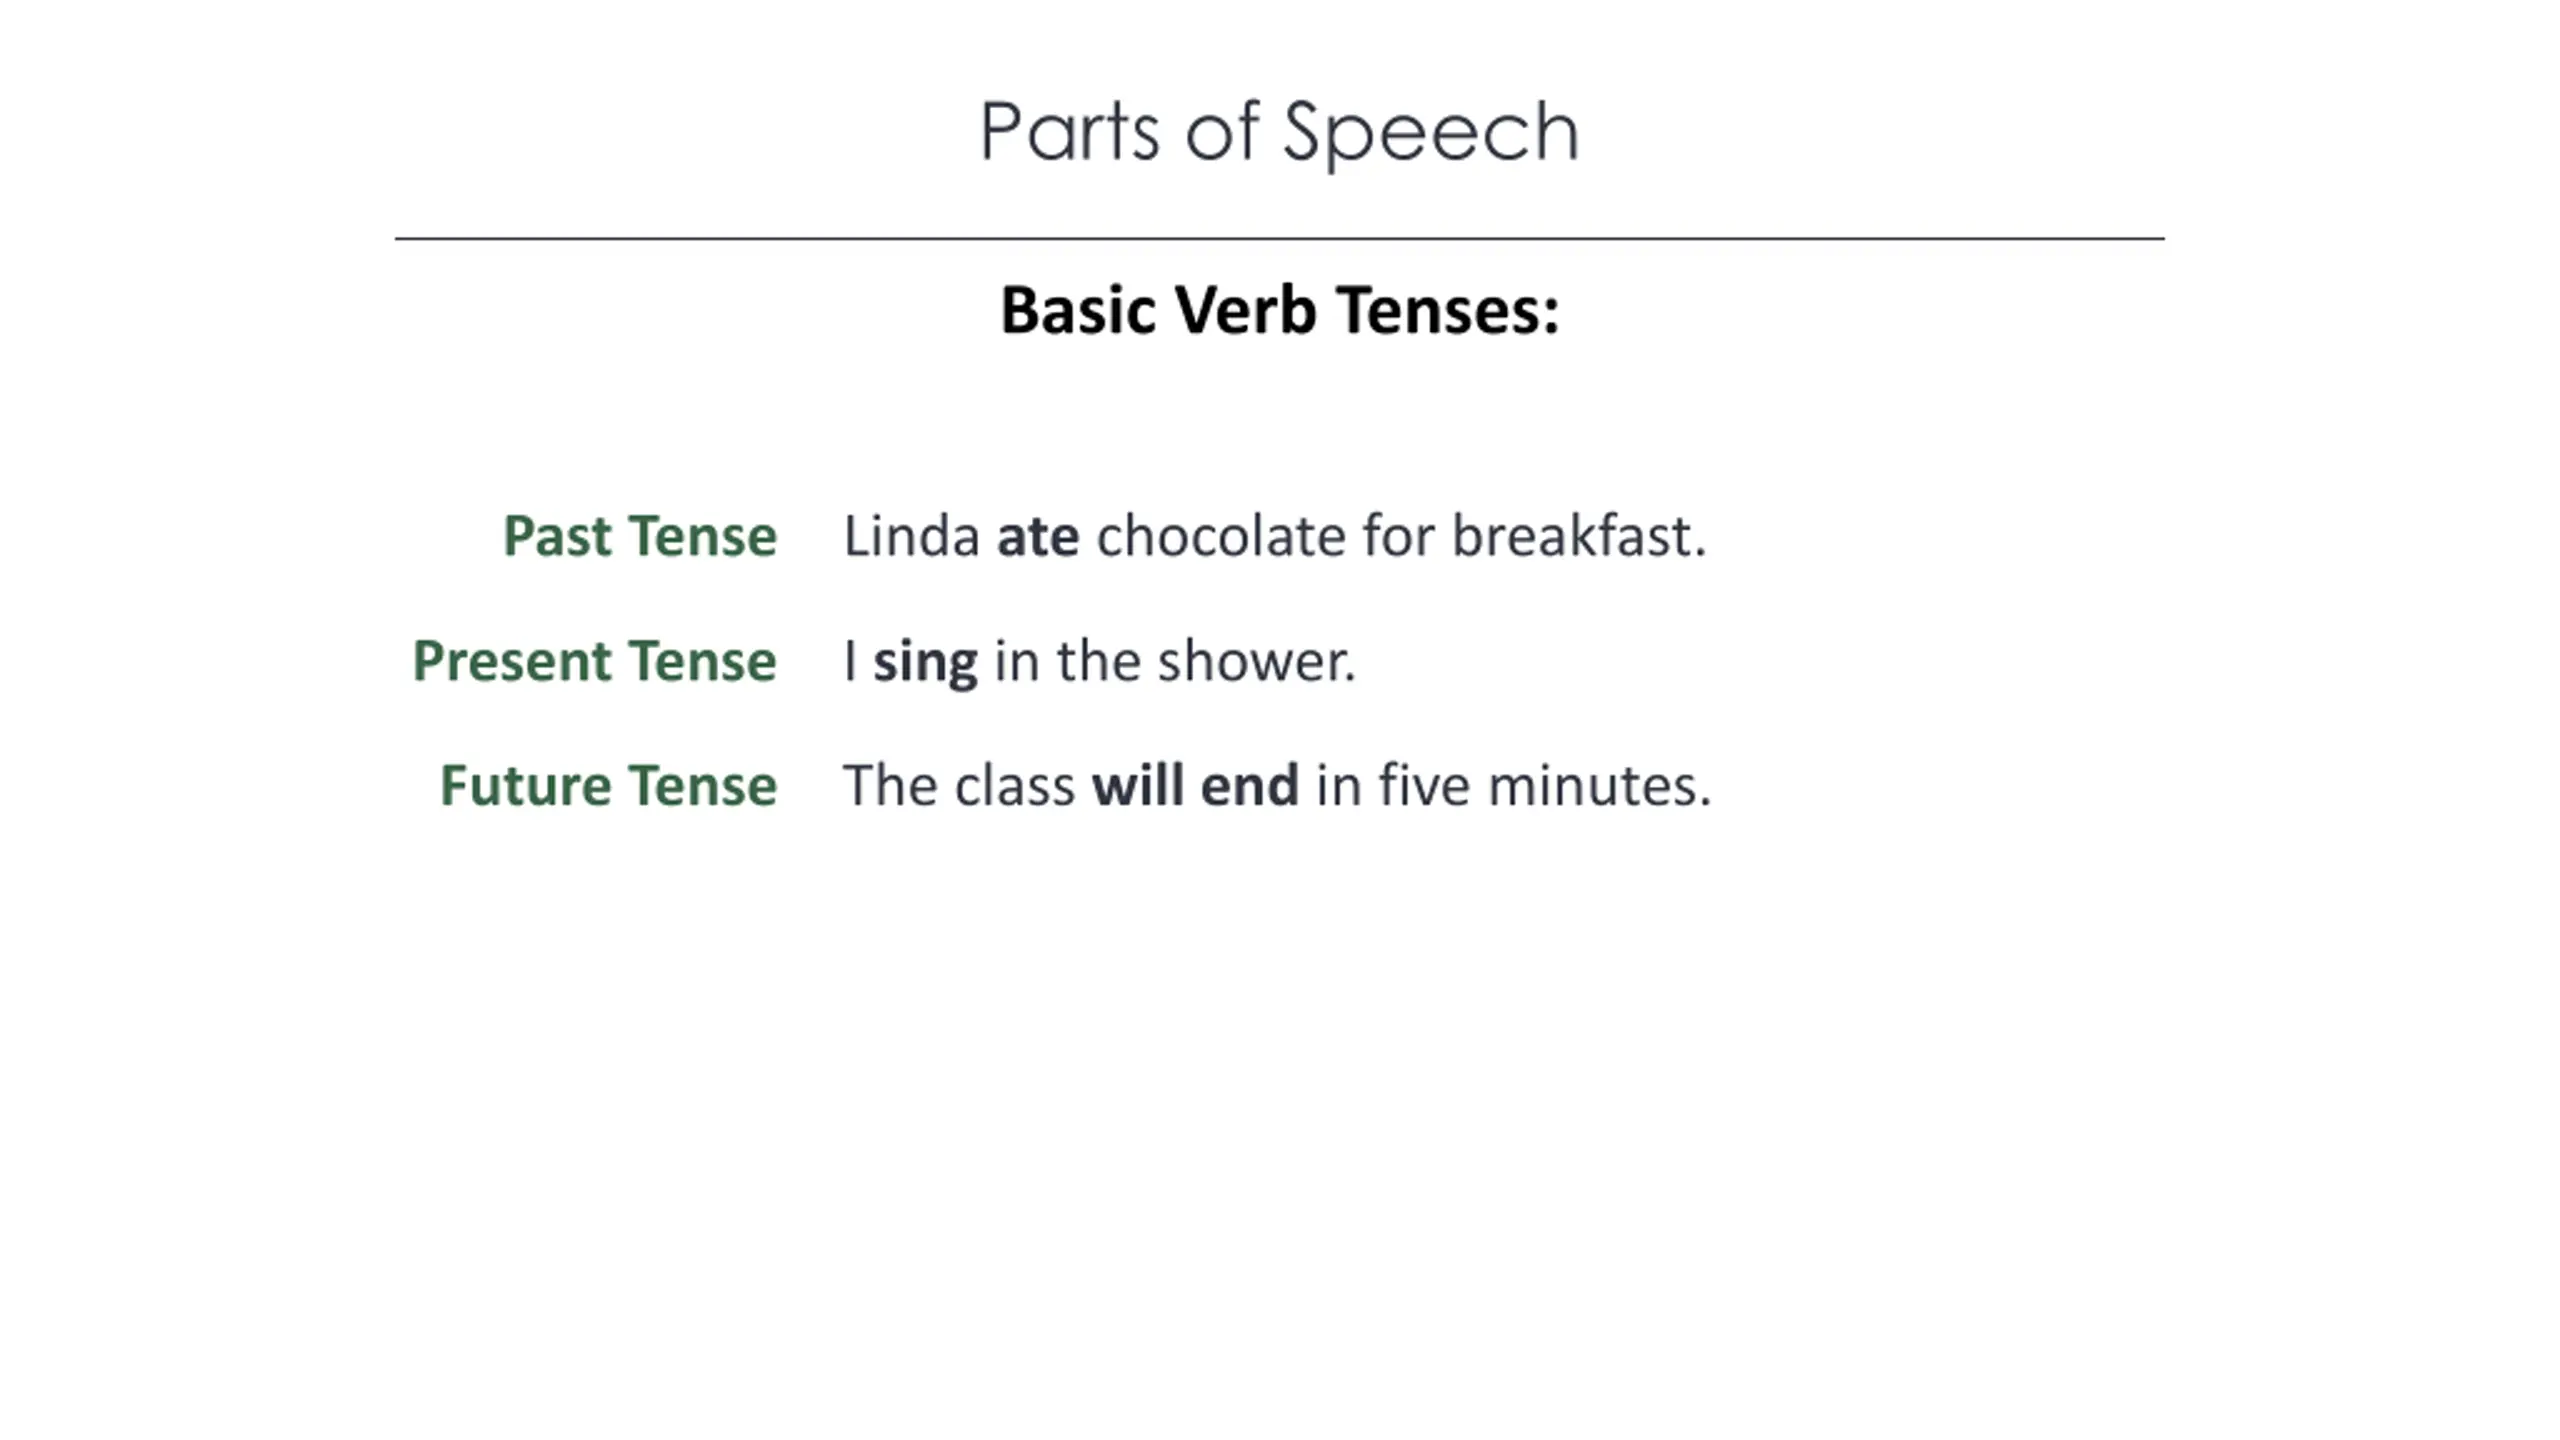Select the word "chocolate"
Screen dimensions: 2560x1440
point(1220,536)
